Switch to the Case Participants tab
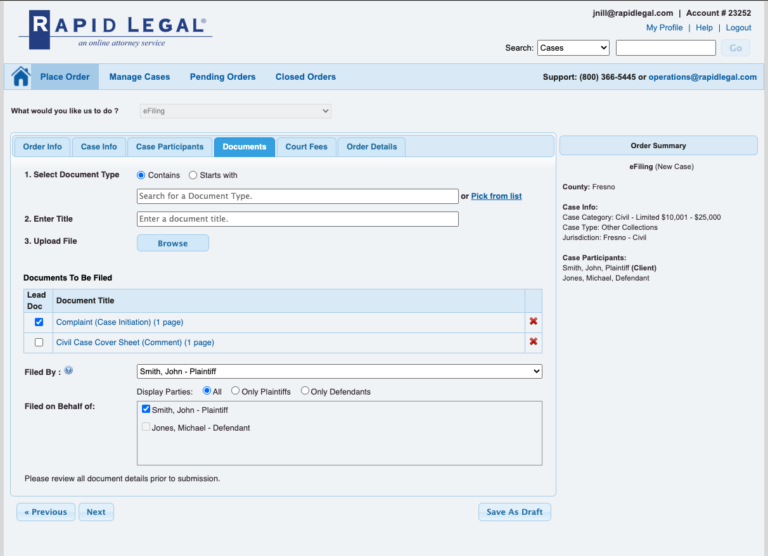 [169, 147]
